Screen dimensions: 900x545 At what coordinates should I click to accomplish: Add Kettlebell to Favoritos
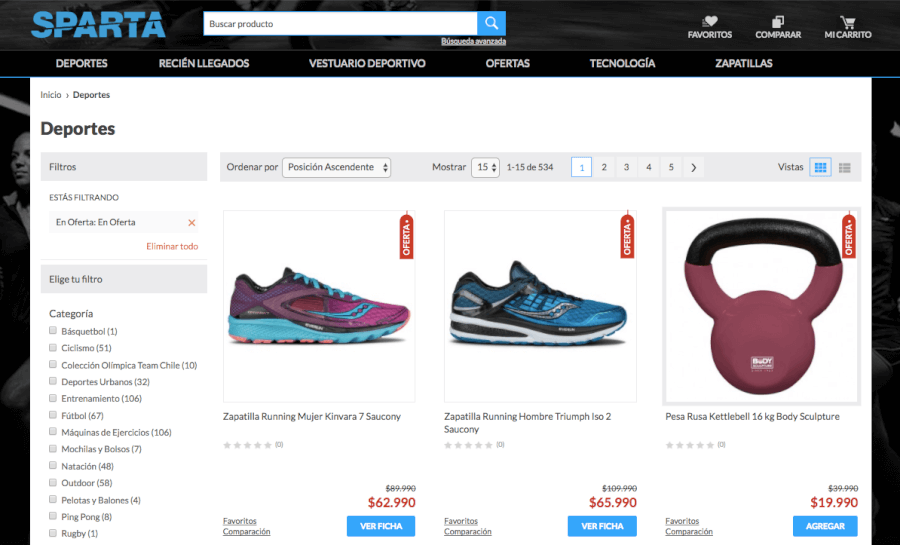click(682, 521)
